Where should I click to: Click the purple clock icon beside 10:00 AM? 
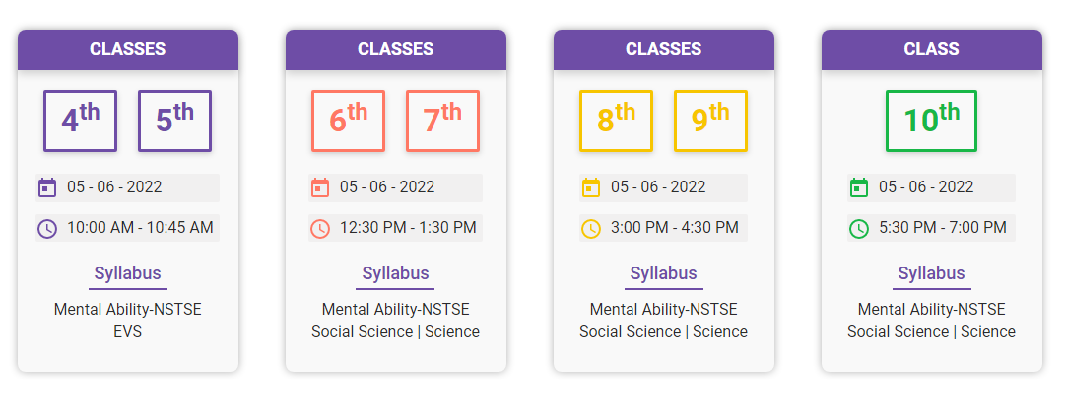click(x=47, y=228)
